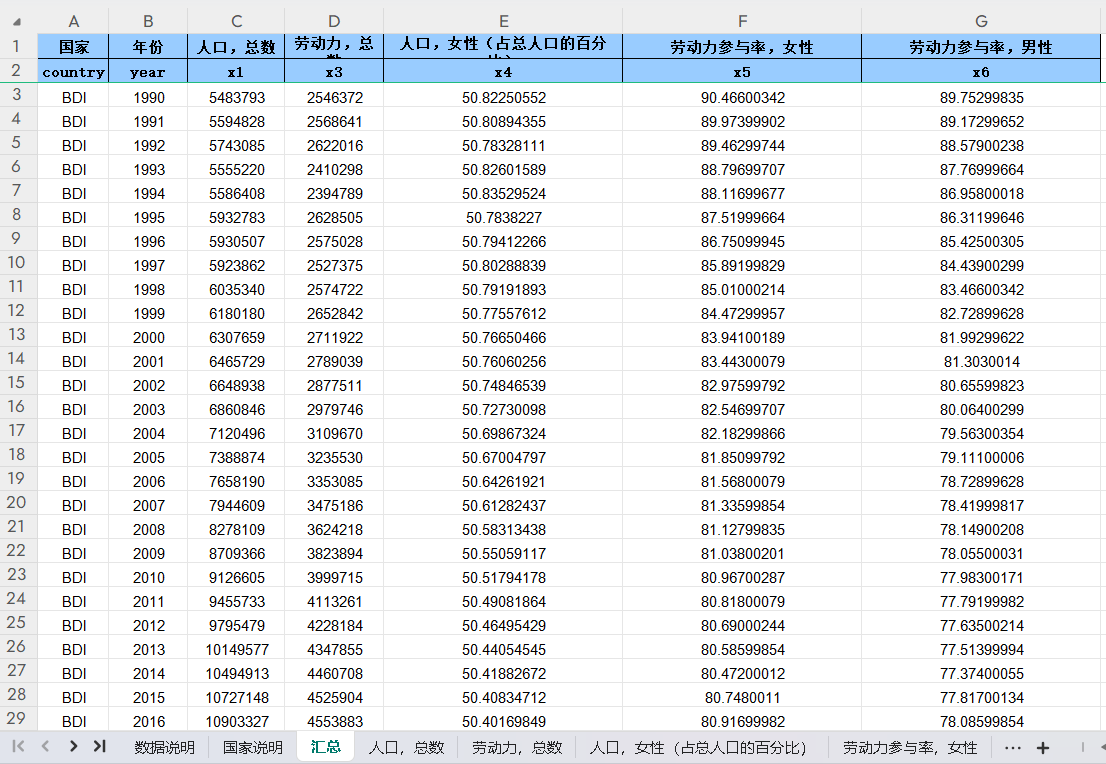Click BDI cell in row 3

click(73, 97)
